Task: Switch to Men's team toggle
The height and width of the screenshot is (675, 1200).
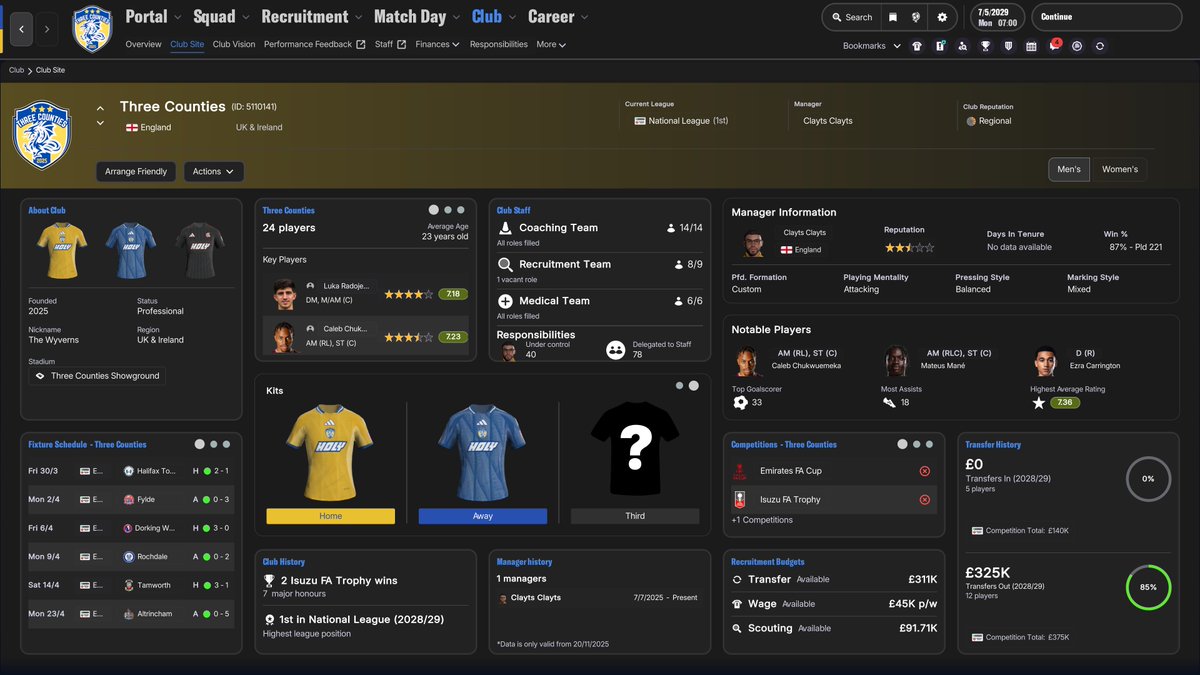Action: tap(1069, 169)
